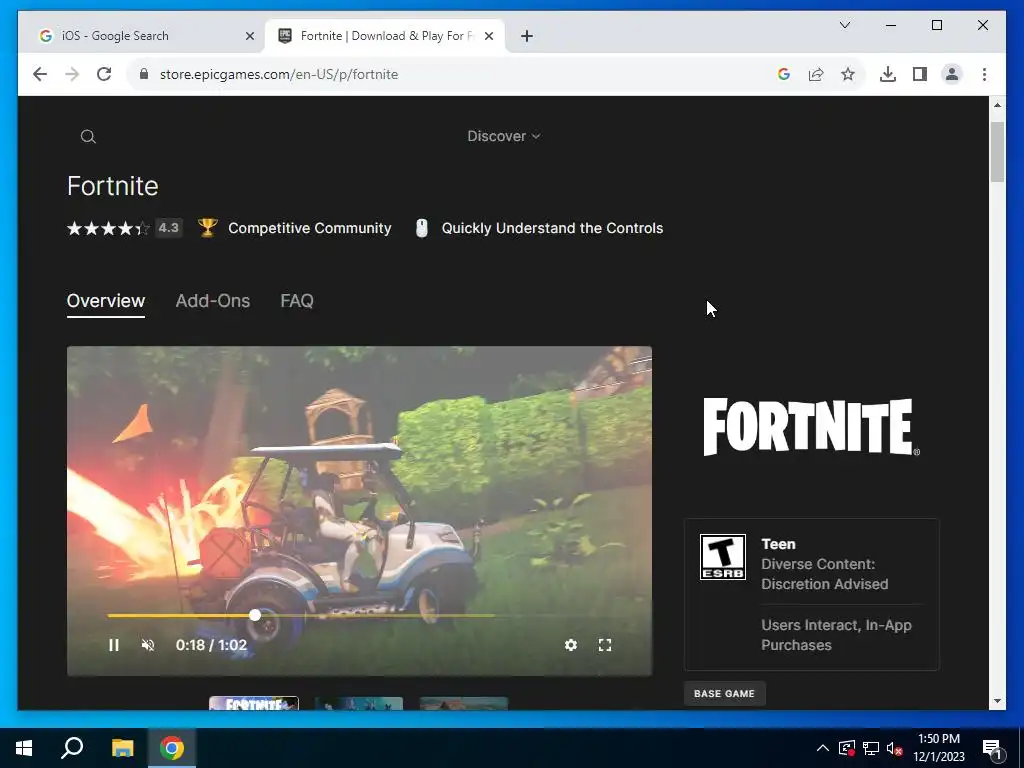Click the Chrome taskbar icon
Screen dimensions: 1024x768
point(172,748)
